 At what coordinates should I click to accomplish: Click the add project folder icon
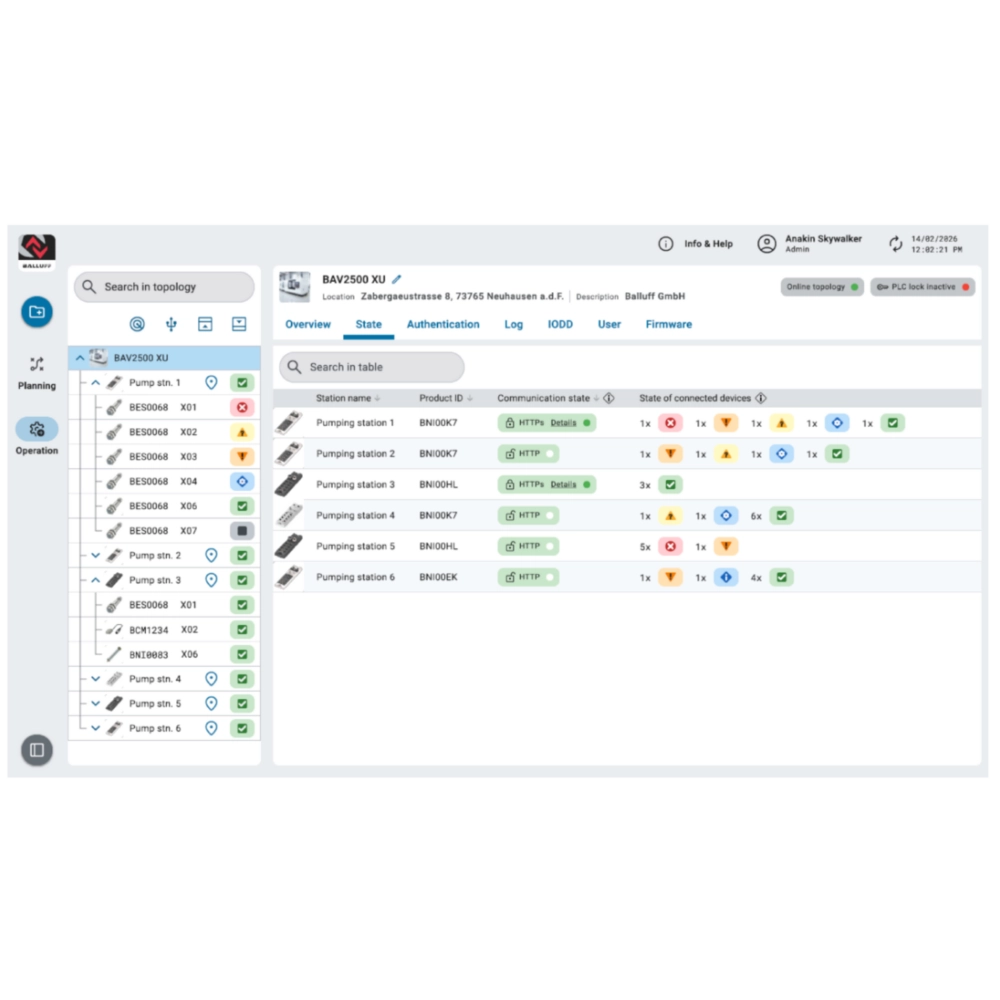click(37, 312)
